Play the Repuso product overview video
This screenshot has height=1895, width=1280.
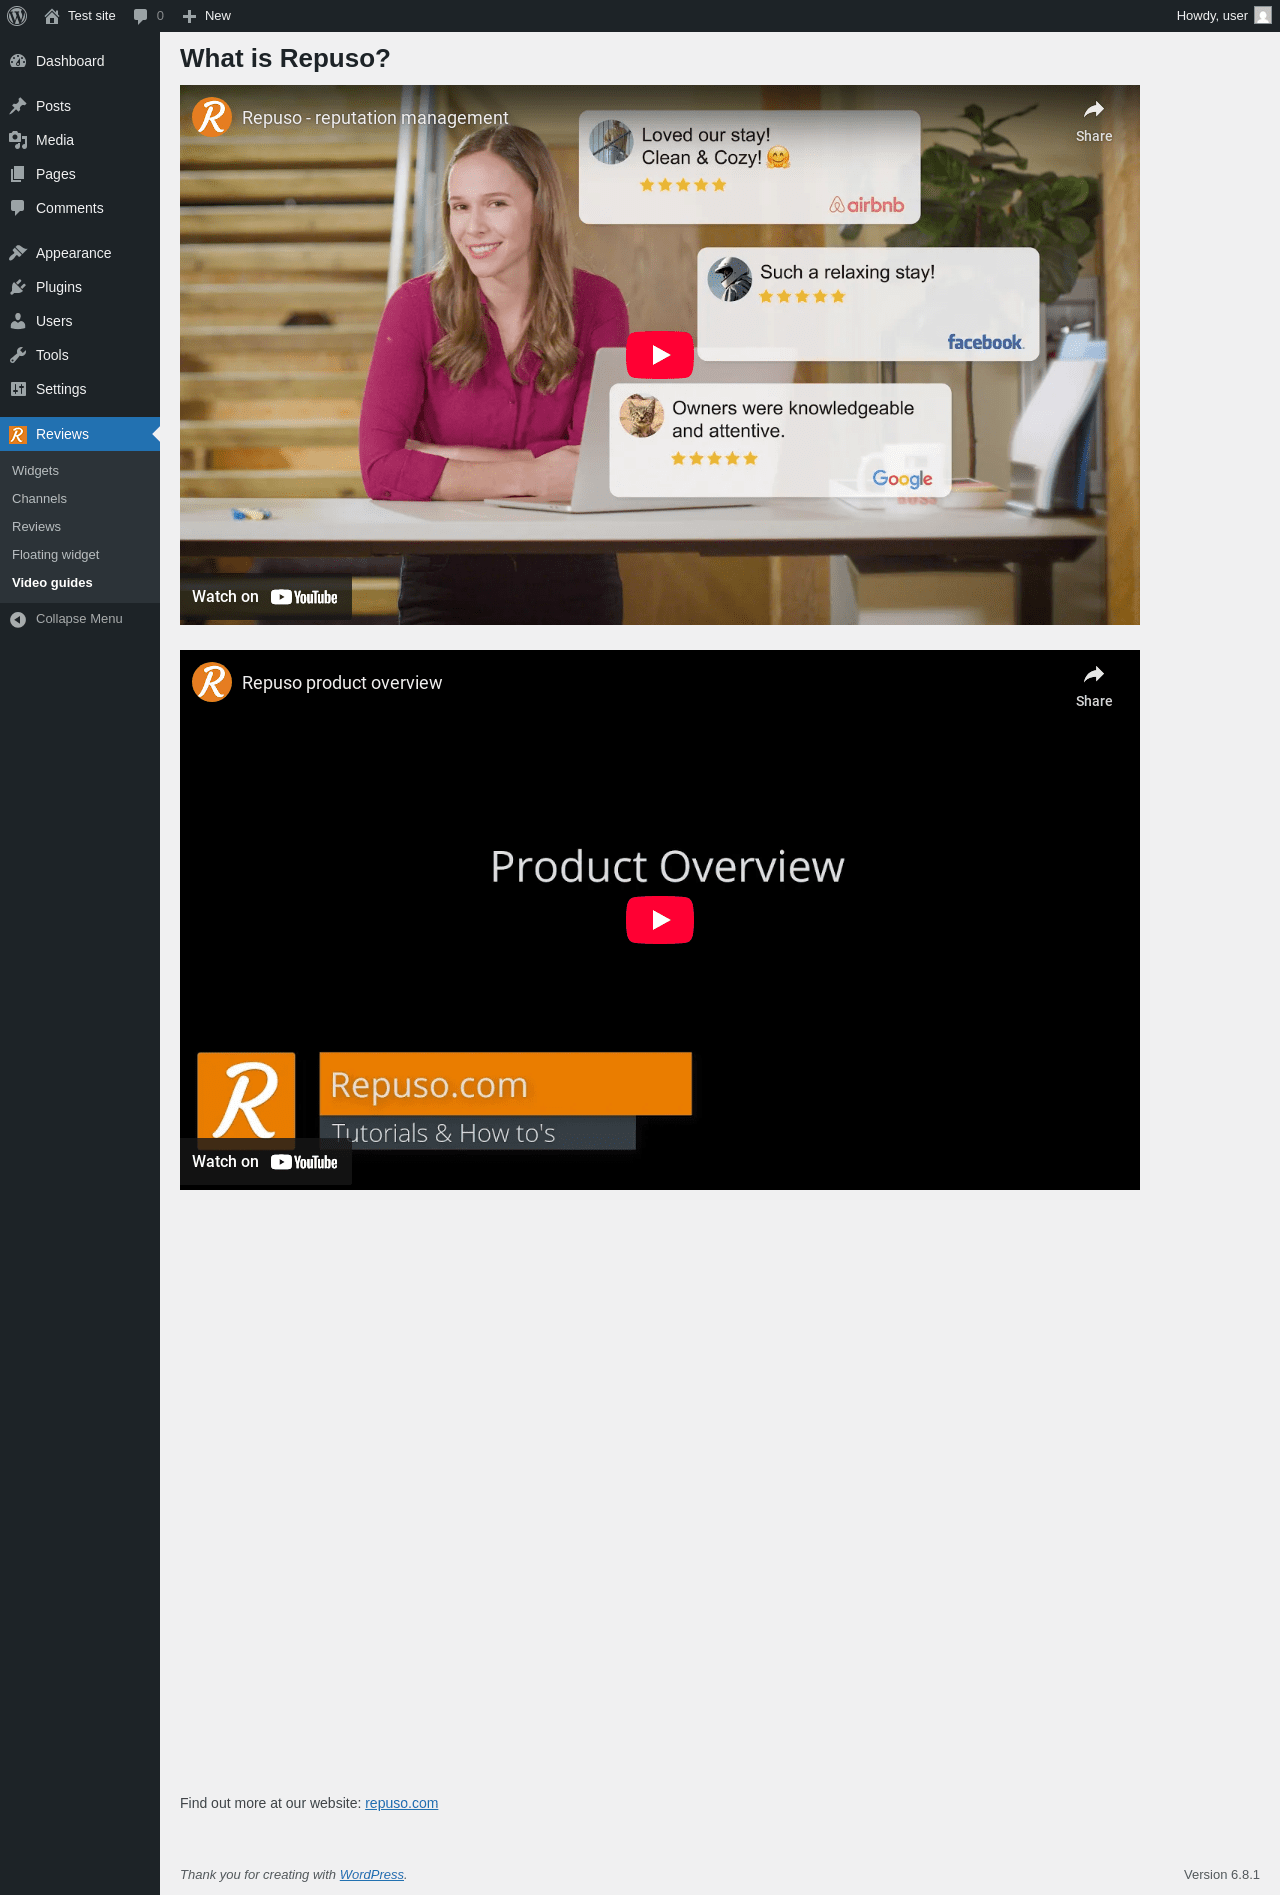point(660,920)
